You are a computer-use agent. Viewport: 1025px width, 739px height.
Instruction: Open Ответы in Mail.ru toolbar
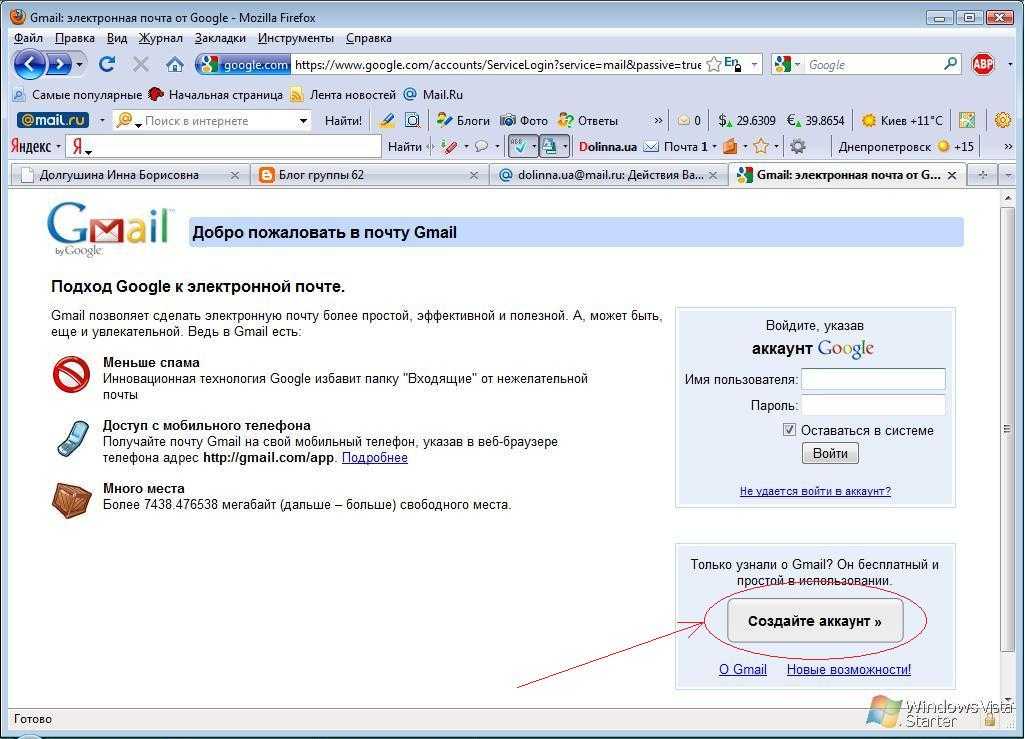(588, 120)
